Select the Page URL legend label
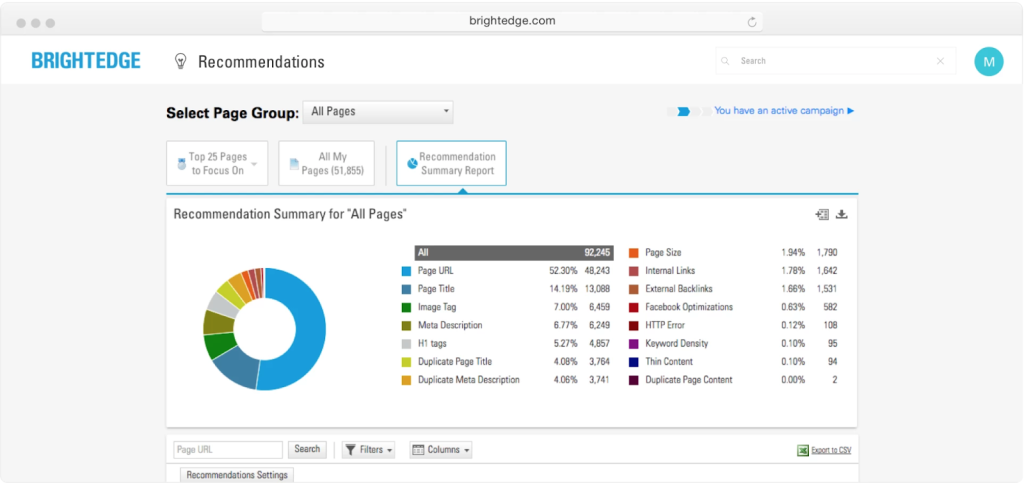1024x483 pixels. coord(436,271)
